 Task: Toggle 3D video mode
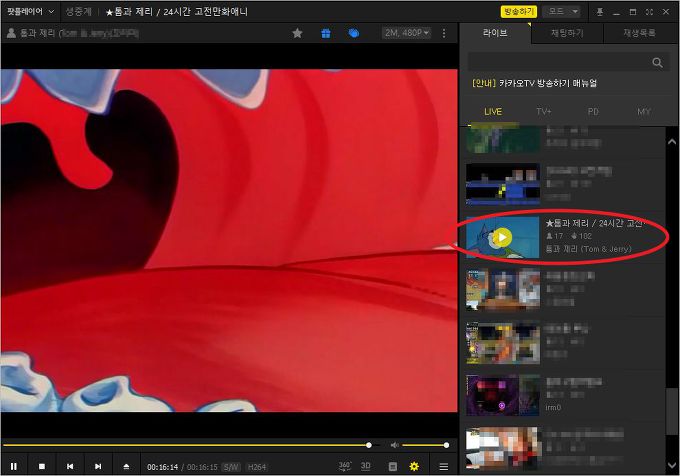(366, 466)
